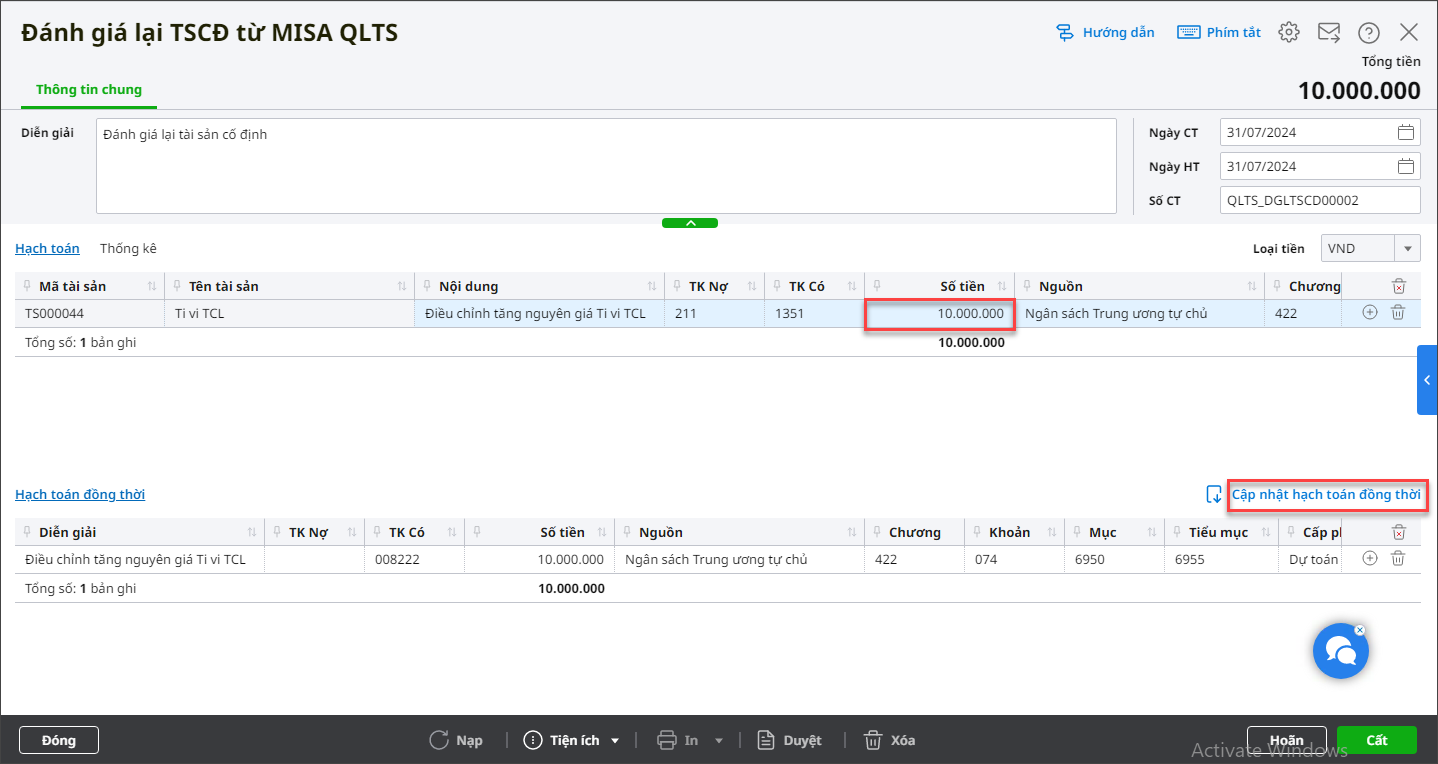1438x764 pixels.
Task: Select the Thông tin chung tab
Action: (89, 89)
